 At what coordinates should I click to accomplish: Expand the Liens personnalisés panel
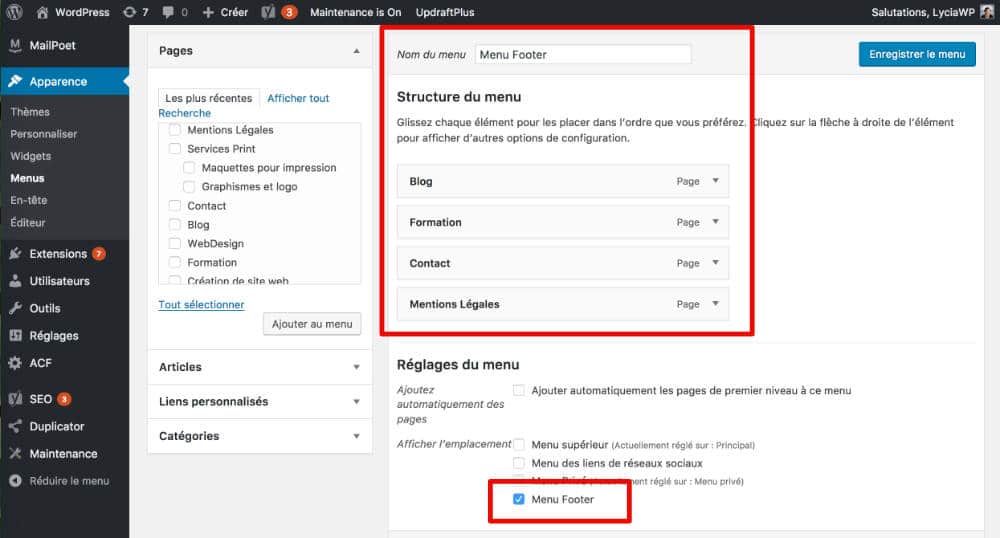[x=357, y=402]
